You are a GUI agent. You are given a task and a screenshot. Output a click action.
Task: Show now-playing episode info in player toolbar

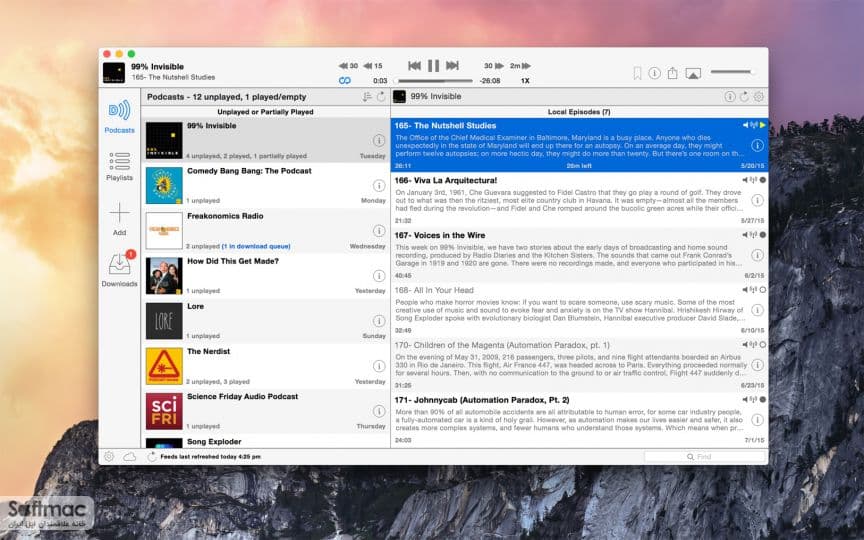[x=654, y=73]
